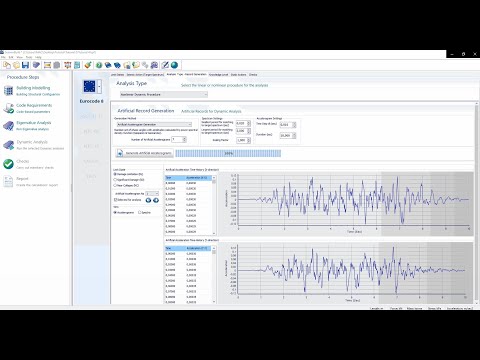Screen dimensions: 480x360
Task: Open the Artificial Accelerogram No. dropdown
Action: pyautogui.click(x=152, y=194)
